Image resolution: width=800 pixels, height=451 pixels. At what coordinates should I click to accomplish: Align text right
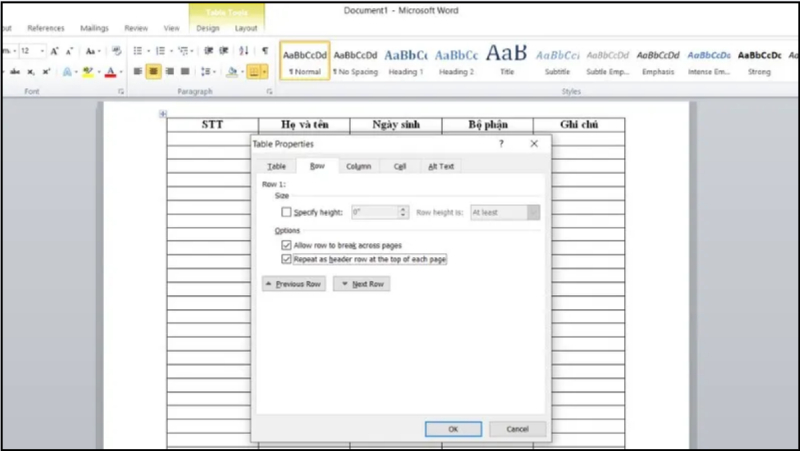[169, 71]
